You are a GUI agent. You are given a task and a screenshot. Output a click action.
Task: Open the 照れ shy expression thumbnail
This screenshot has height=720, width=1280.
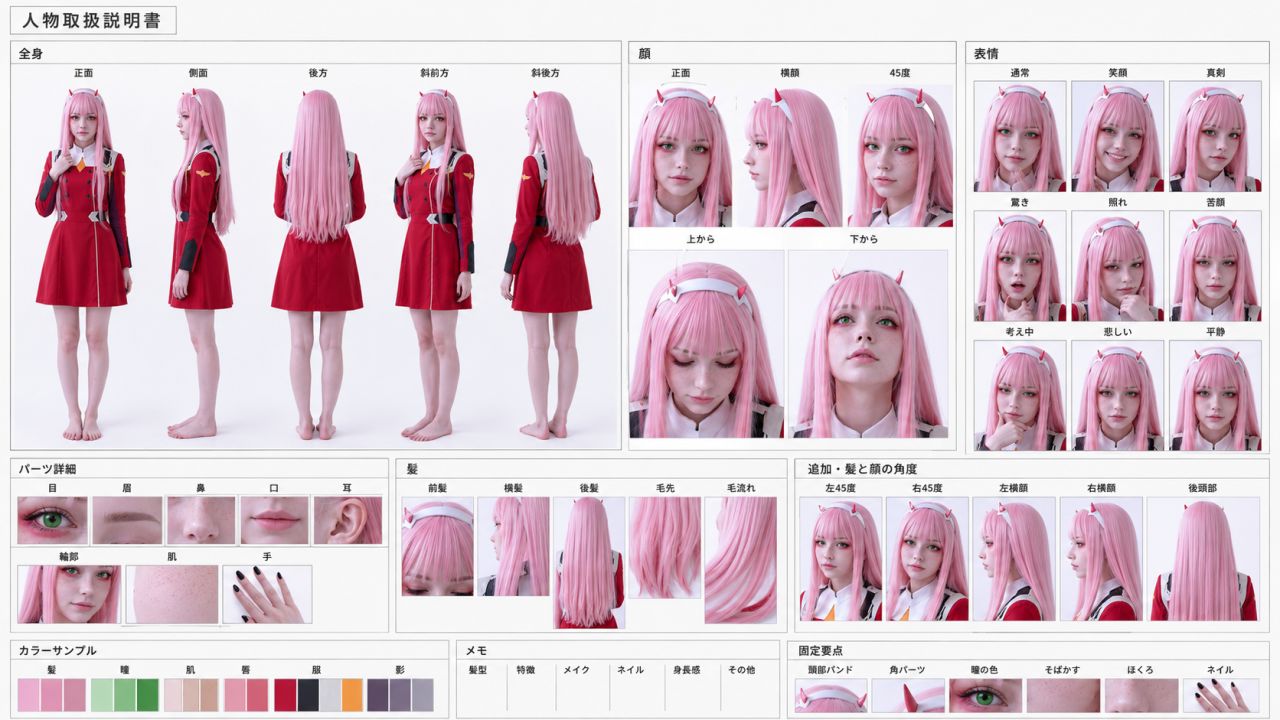click(x=1118, y=266)
